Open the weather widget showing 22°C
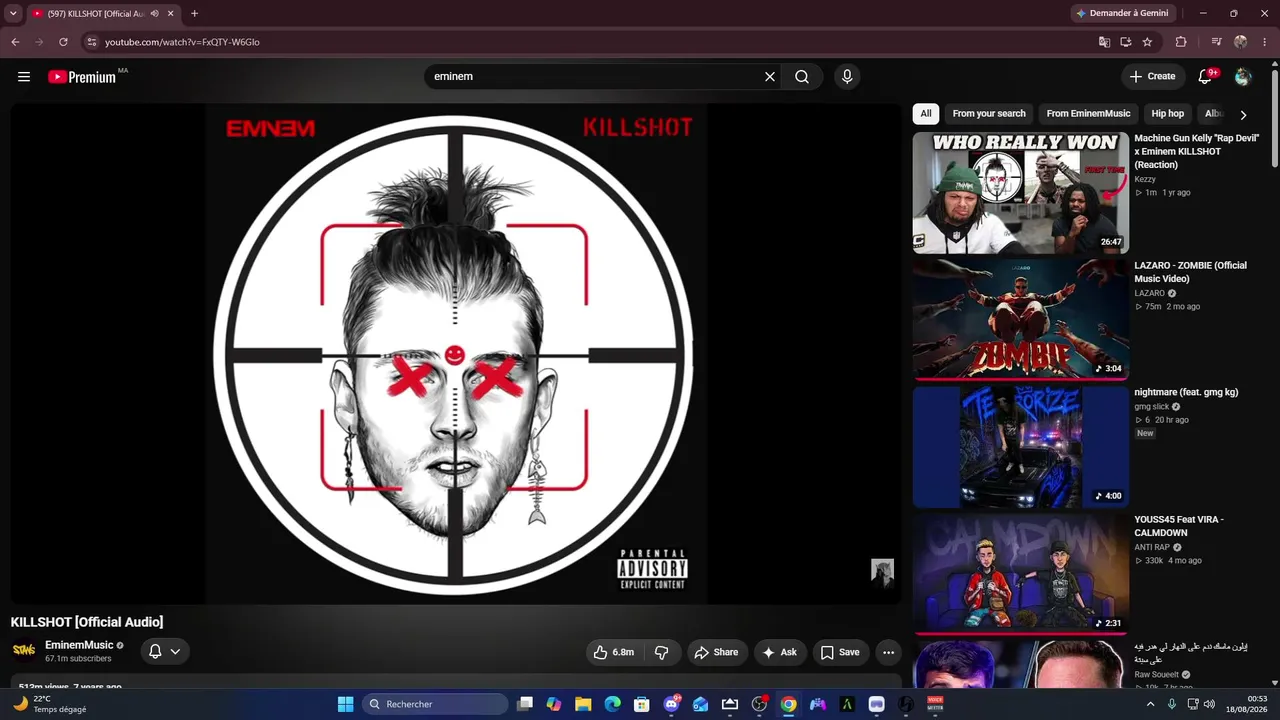 (50, 704)
